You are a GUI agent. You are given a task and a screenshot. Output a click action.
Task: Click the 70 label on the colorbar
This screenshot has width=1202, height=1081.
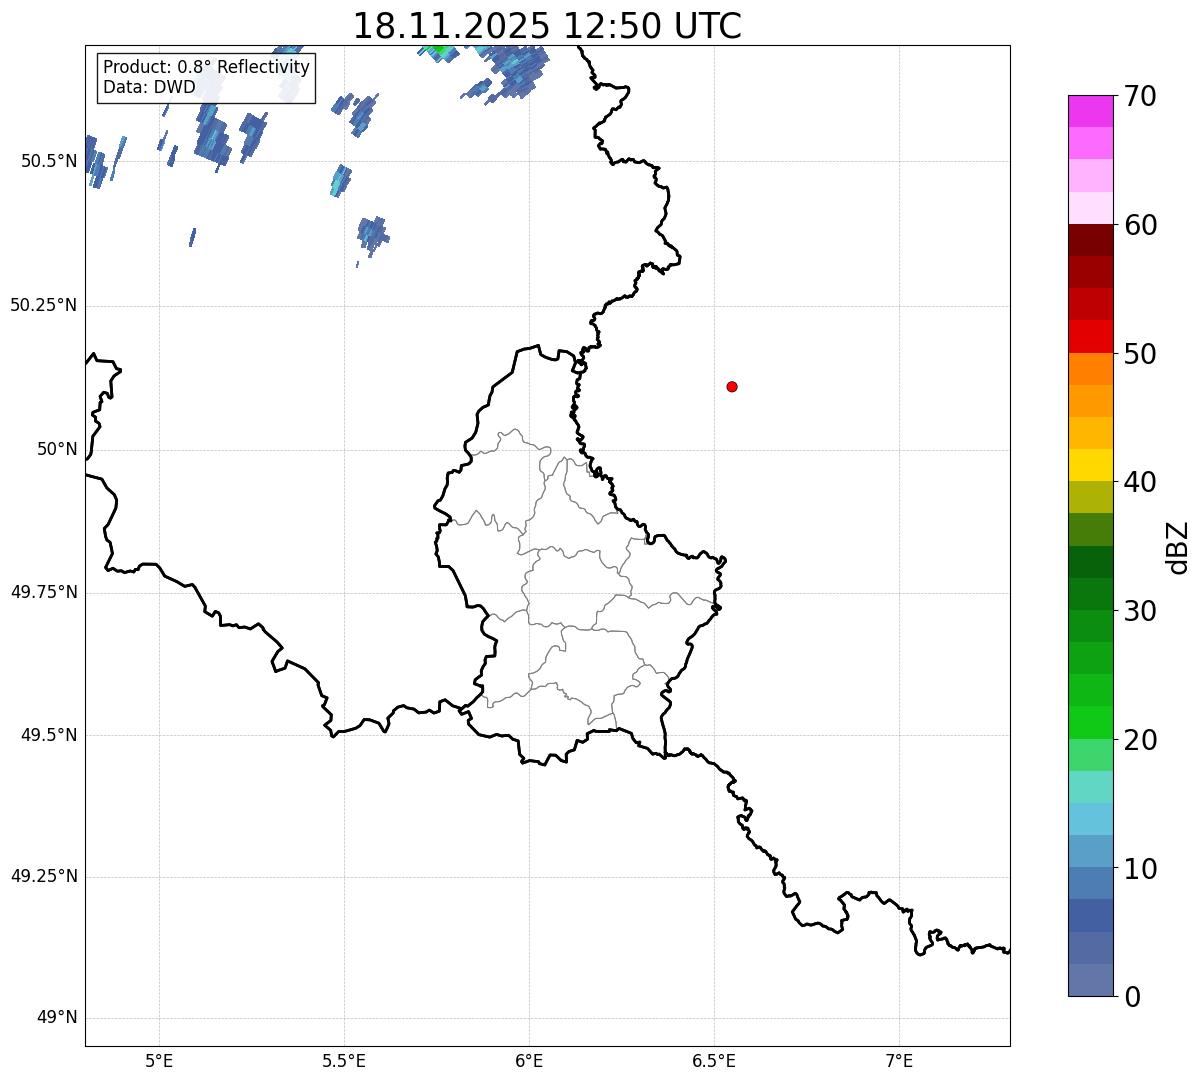pos(1140,97)
